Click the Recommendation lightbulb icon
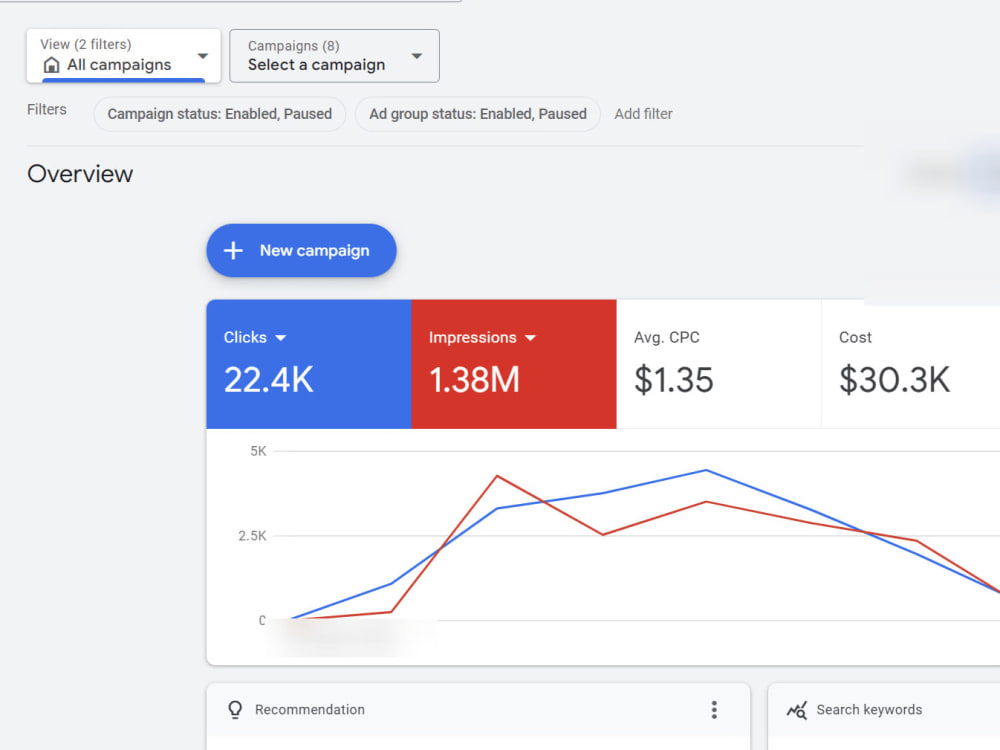 pyautogui.click(x=235, y=710)
